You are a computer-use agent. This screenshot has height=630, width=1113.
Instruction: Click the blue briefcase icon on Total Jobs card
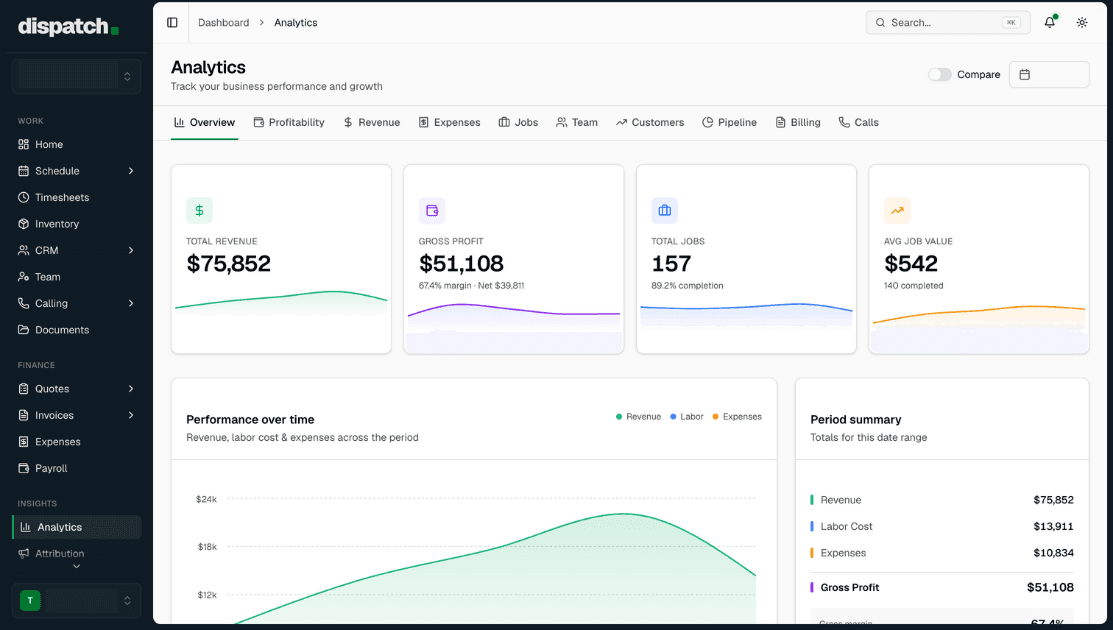click(664, 210)
